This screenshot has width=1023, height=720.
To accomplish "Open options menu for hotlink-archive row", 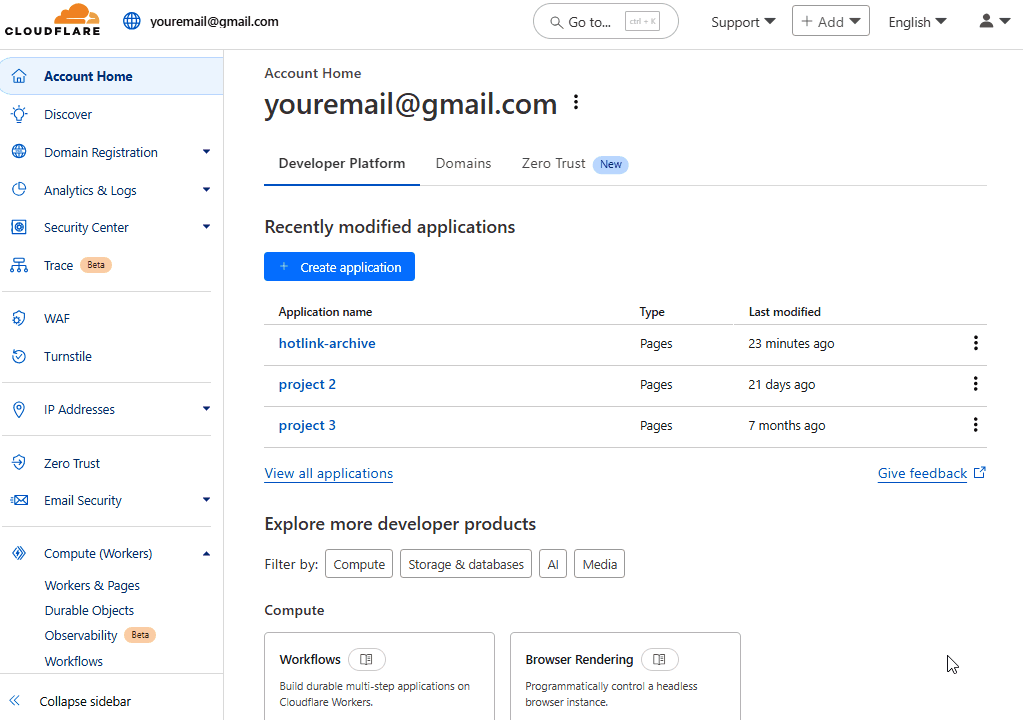I will [975, 343].
